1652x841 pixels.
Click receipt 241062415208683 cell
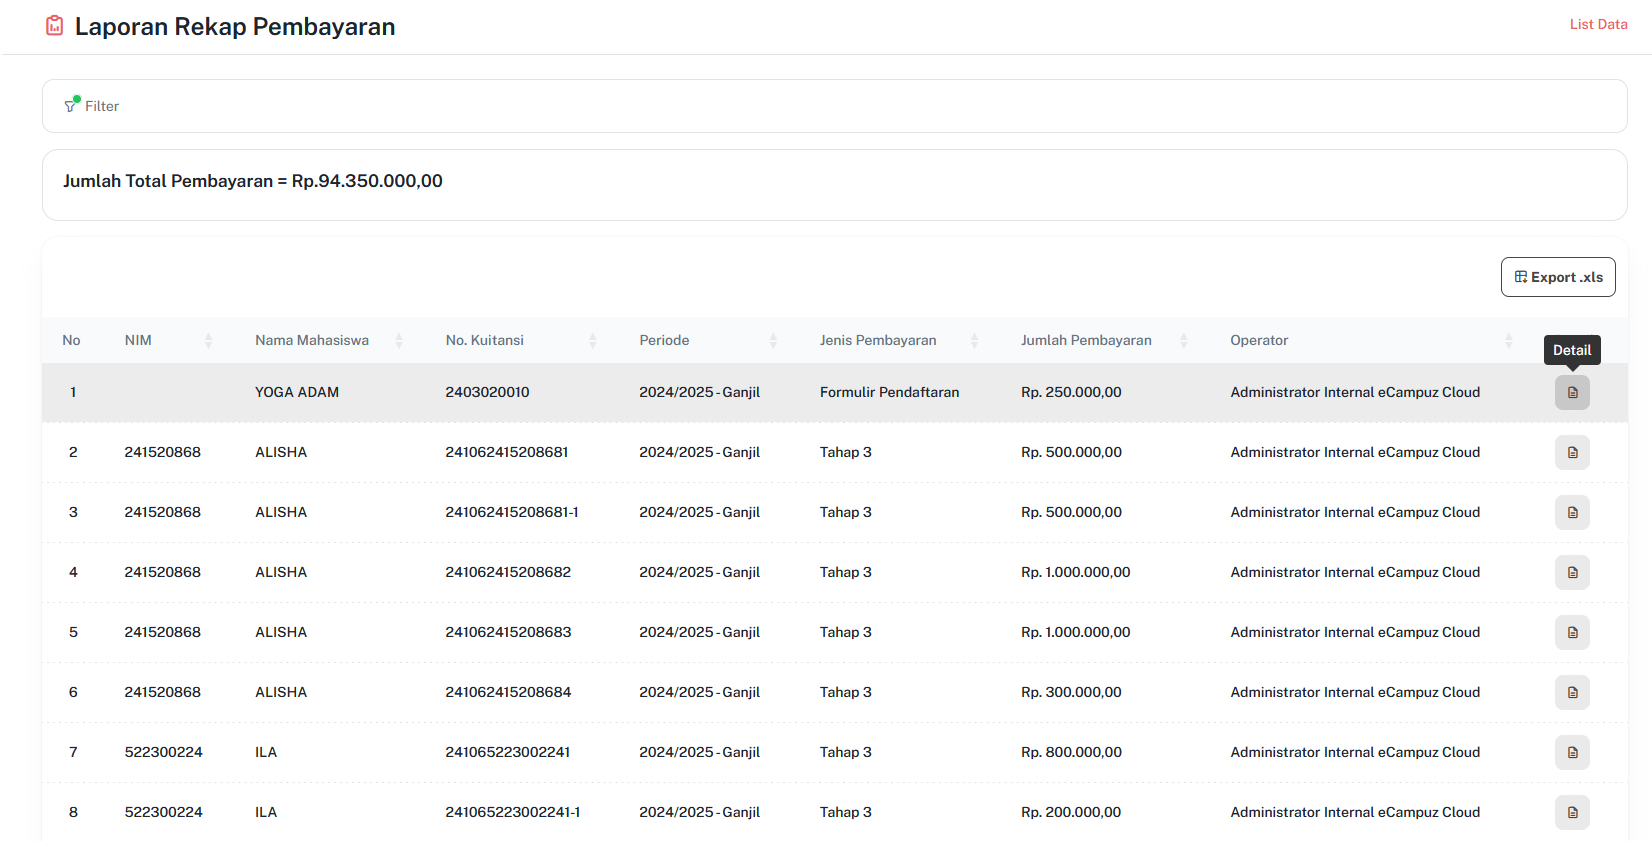tap(508, 632)
